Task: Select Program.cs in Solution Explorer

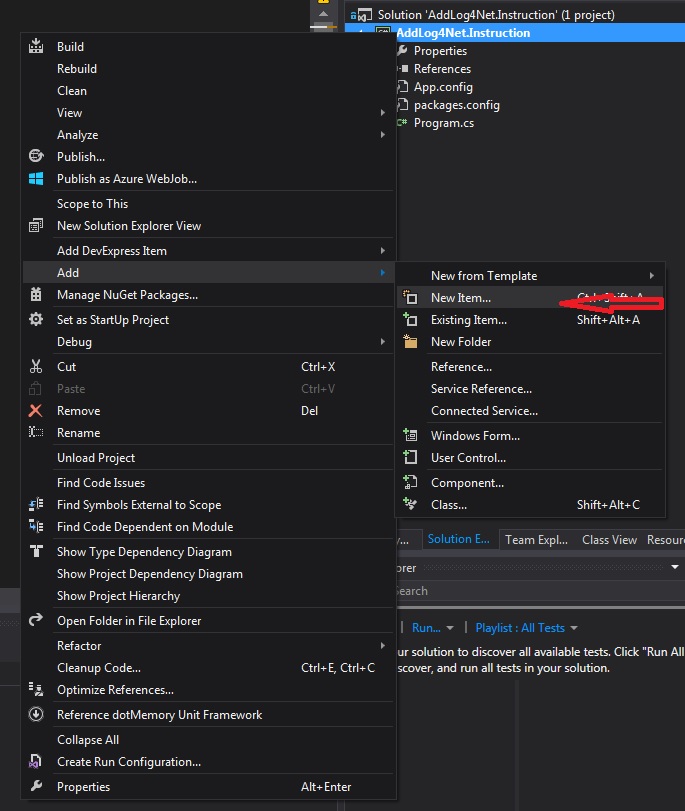Action: click(444, 123)
